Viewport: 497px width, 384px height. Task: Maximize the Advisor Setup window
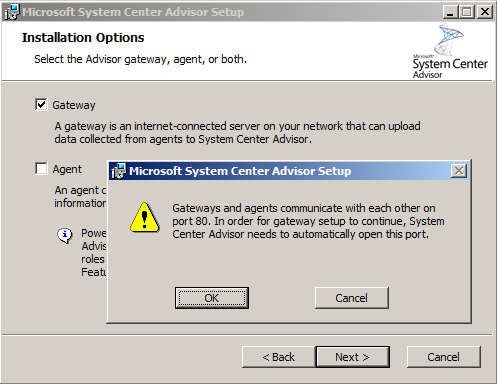[467, 12]
